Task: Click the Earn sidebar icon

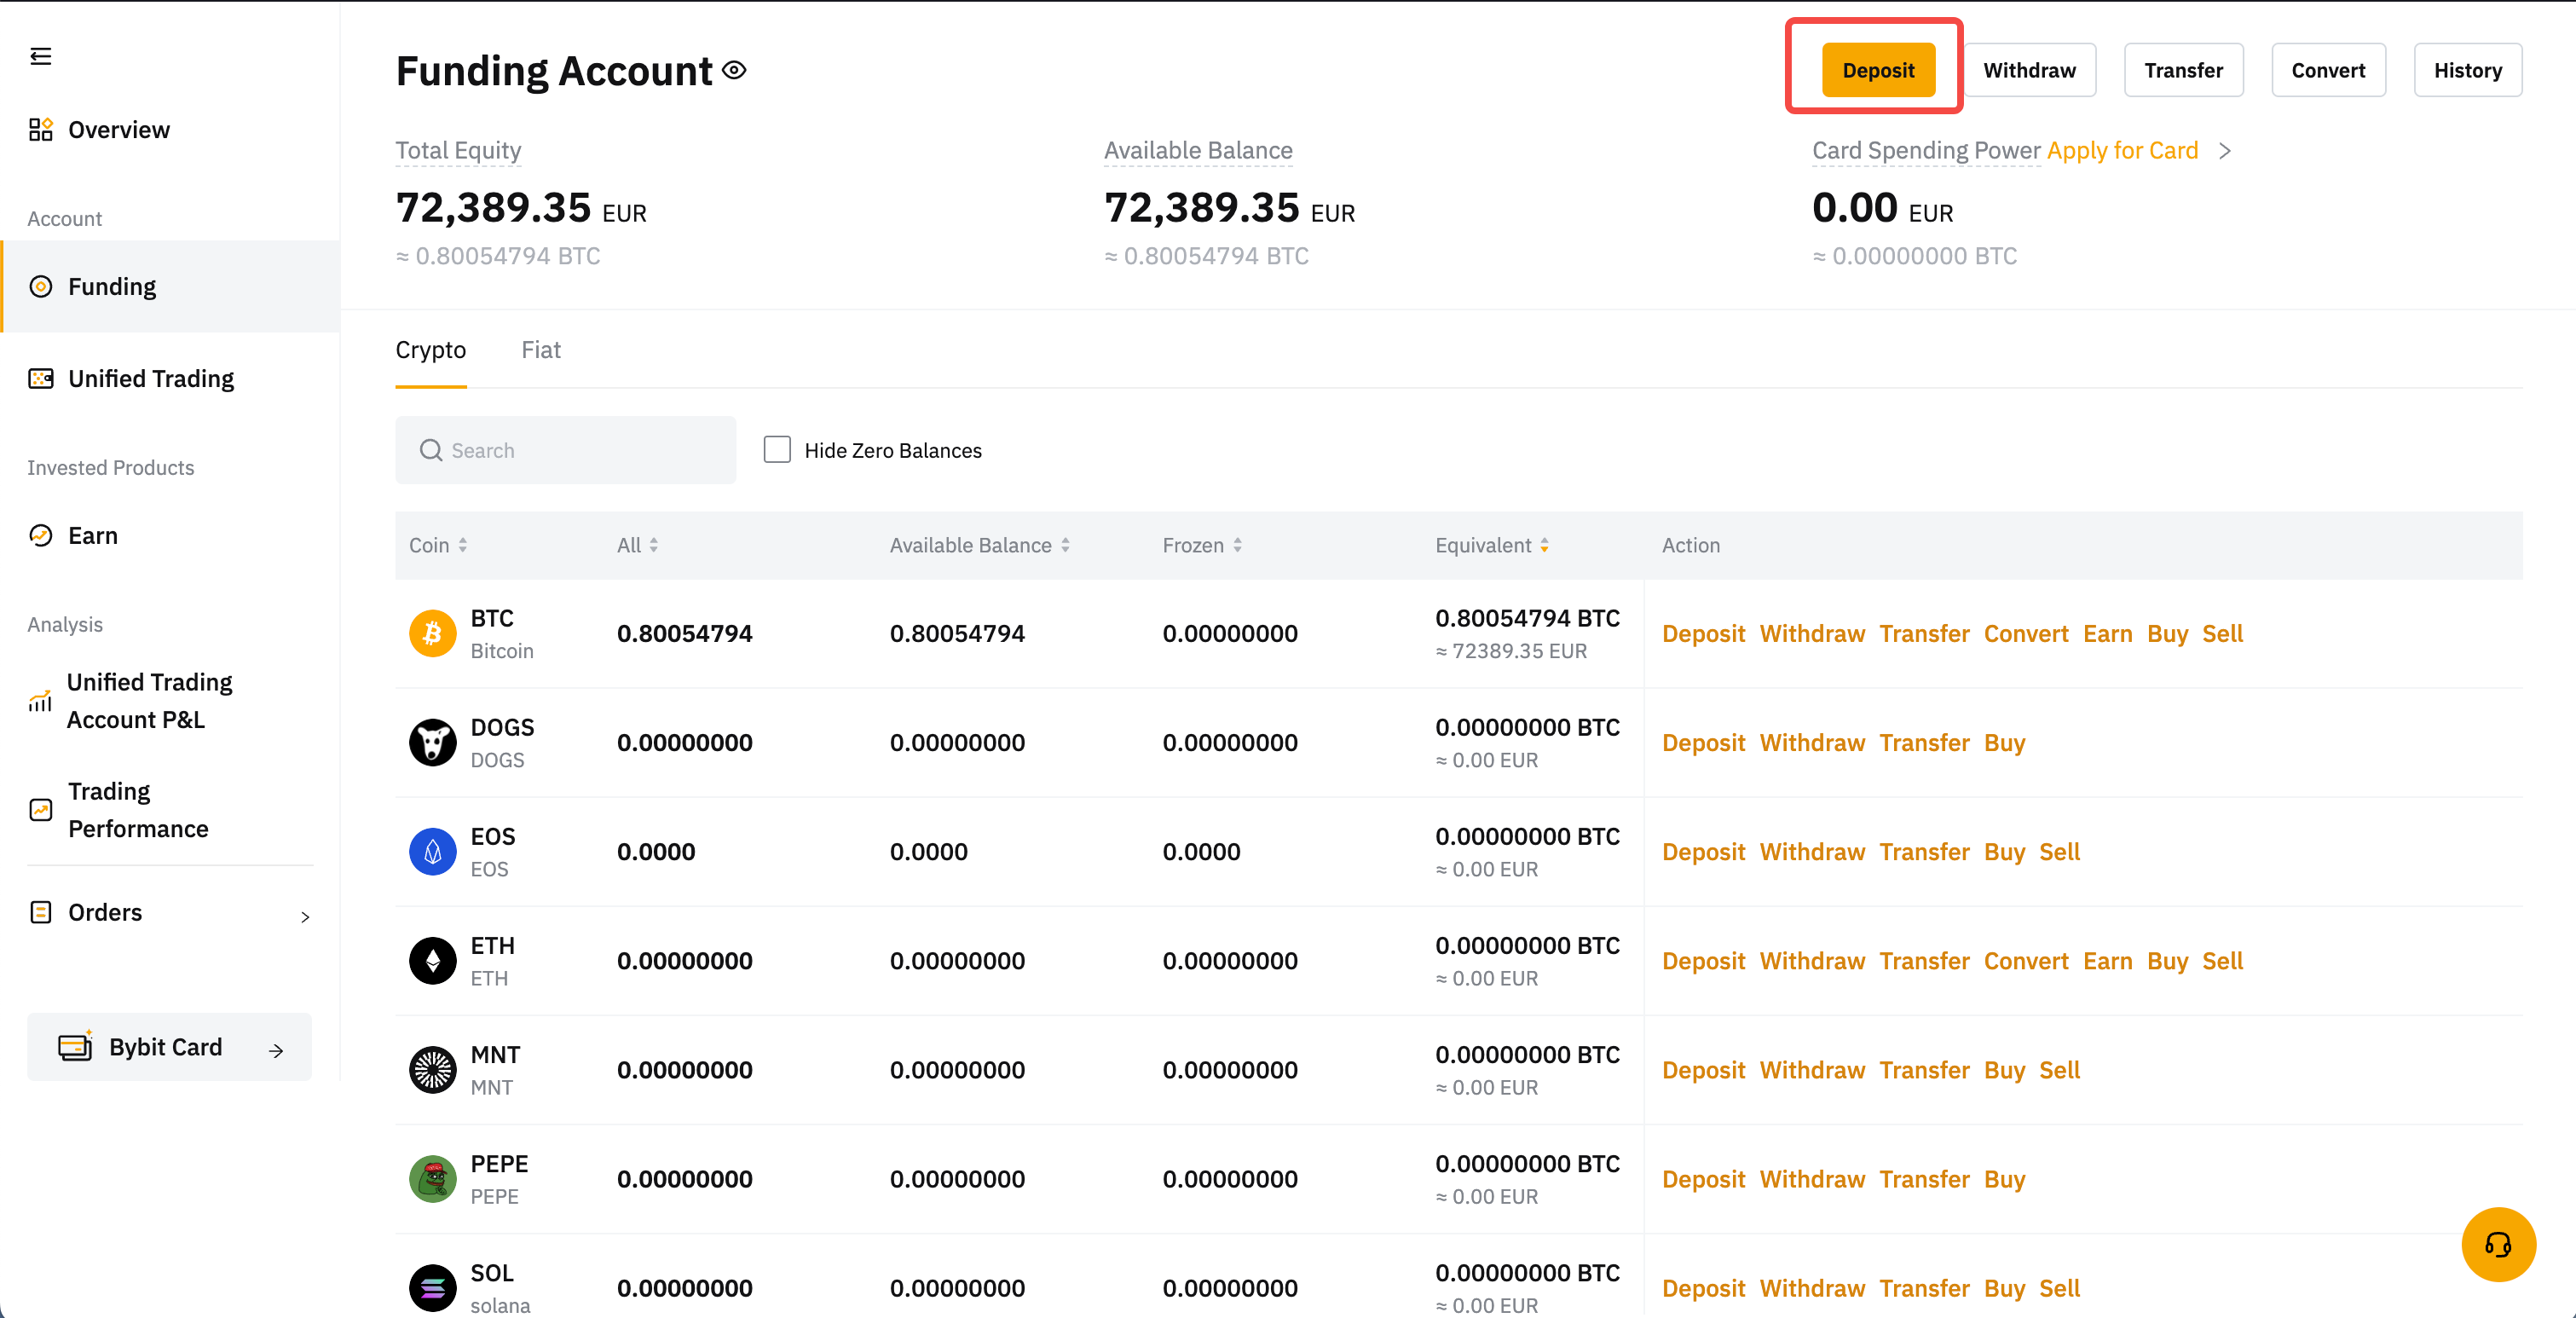Action: click(x=40, y=536)
